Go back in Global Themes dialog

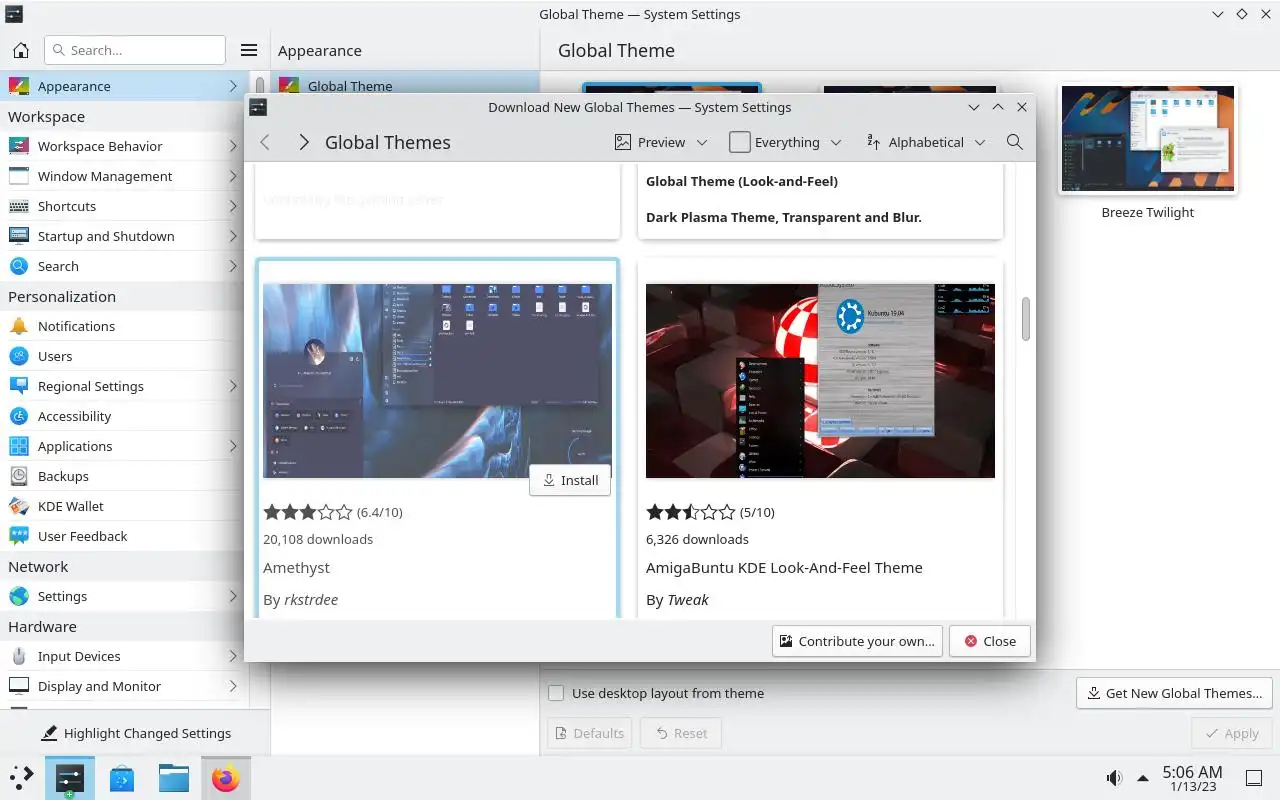265,142
